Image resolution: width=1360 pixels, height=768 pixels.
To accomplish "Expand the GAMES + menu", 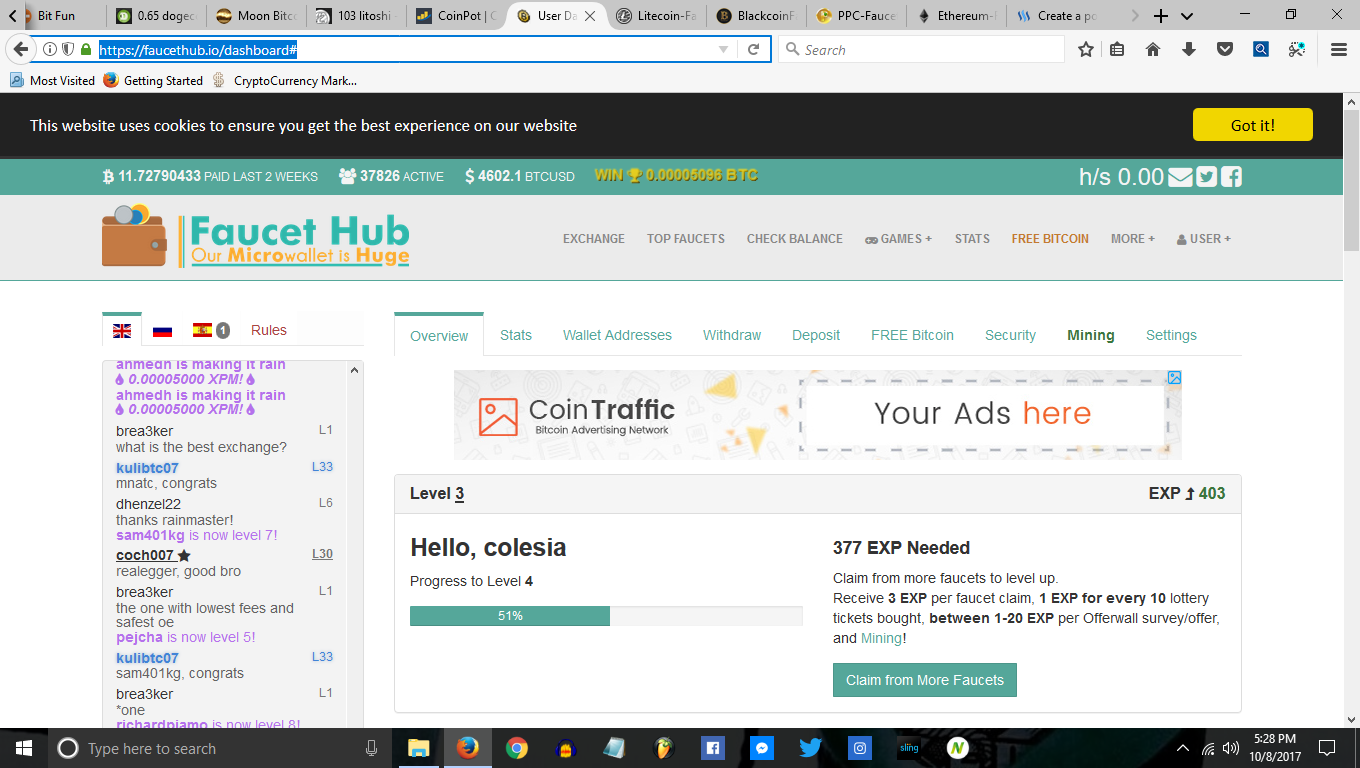I will 898,239.
